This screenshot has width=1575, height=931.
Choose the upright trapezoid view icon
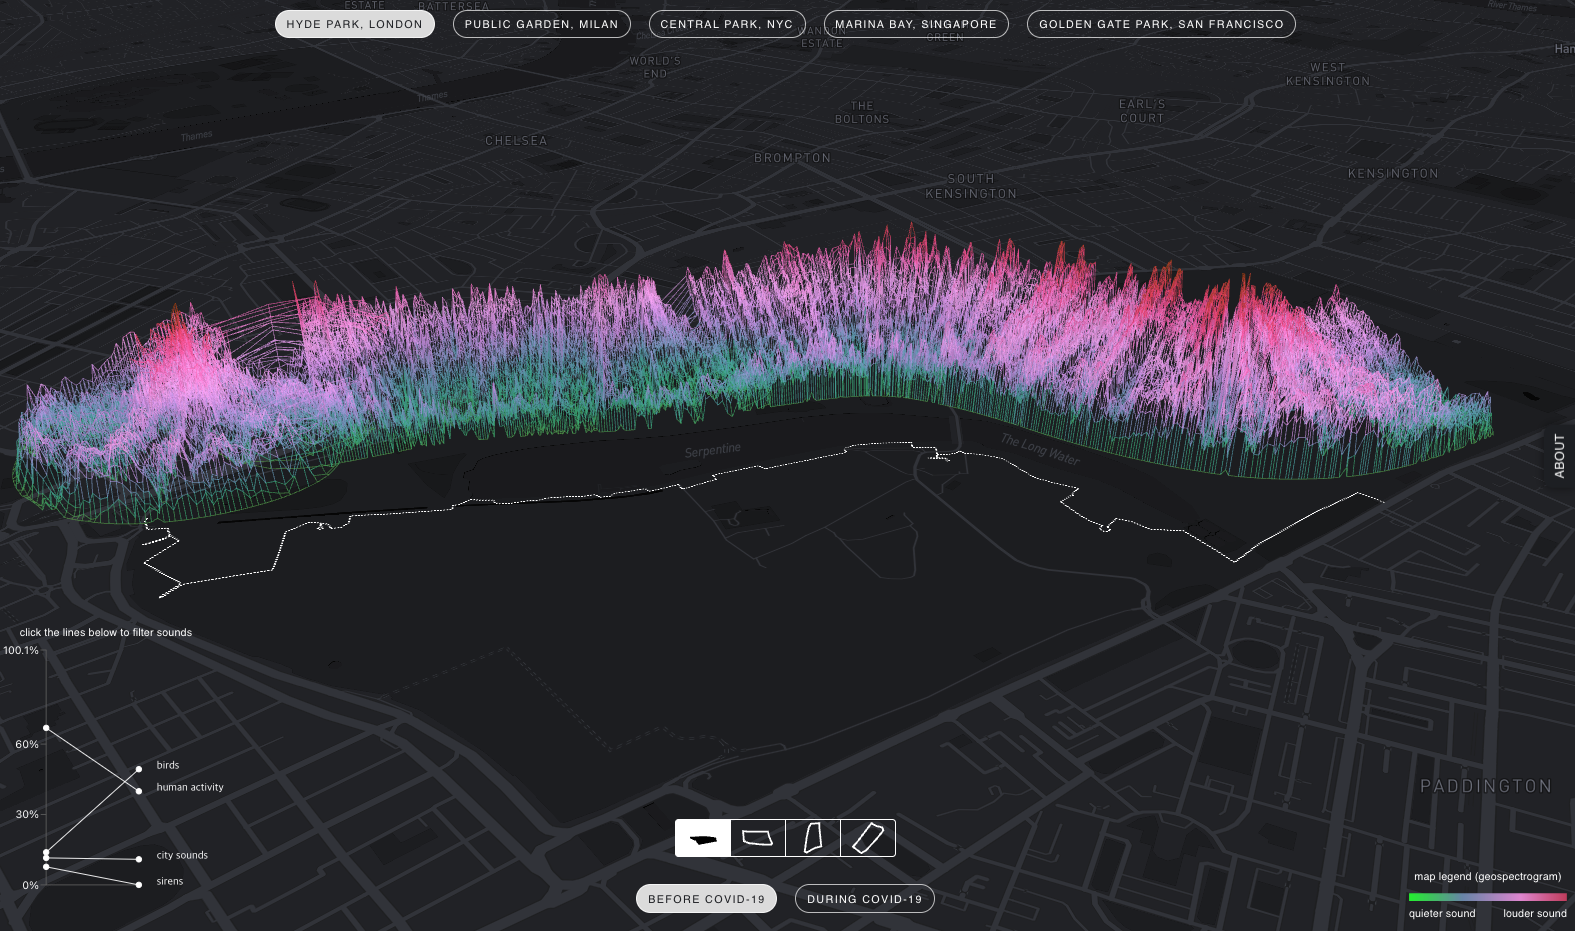coord(813,838)
